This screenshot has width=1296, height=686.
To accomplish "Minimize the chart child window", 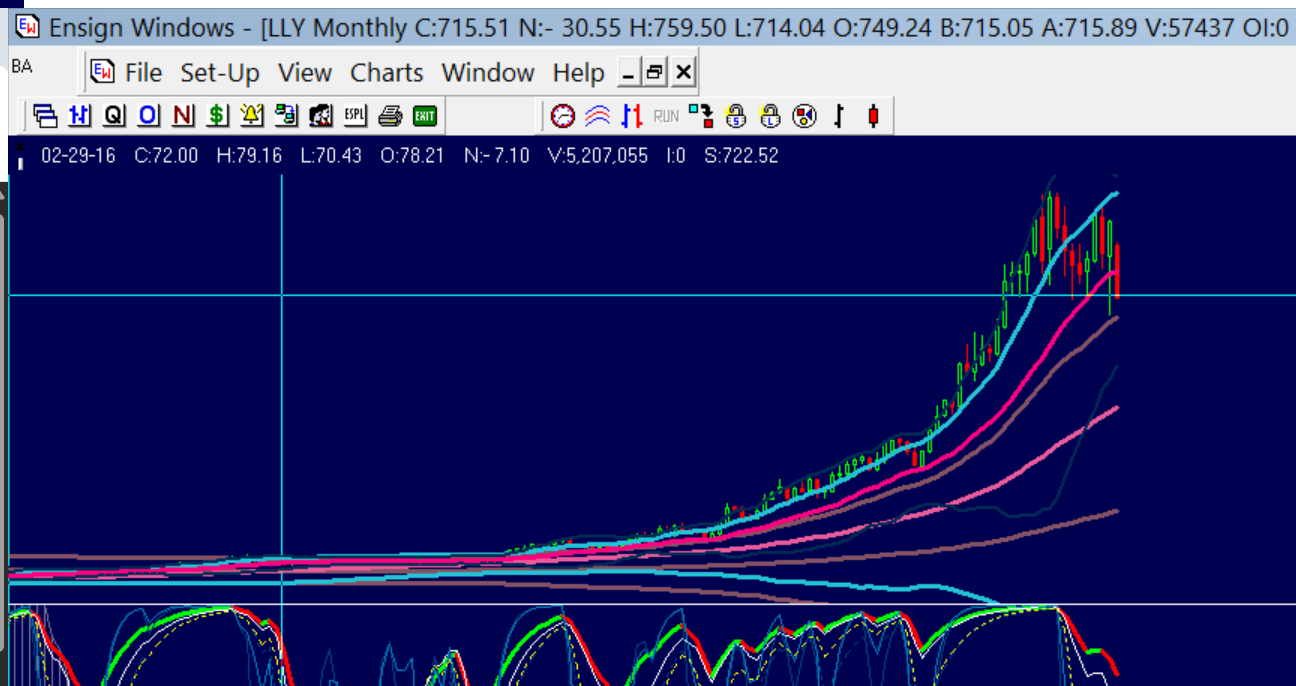I will 629,72.
